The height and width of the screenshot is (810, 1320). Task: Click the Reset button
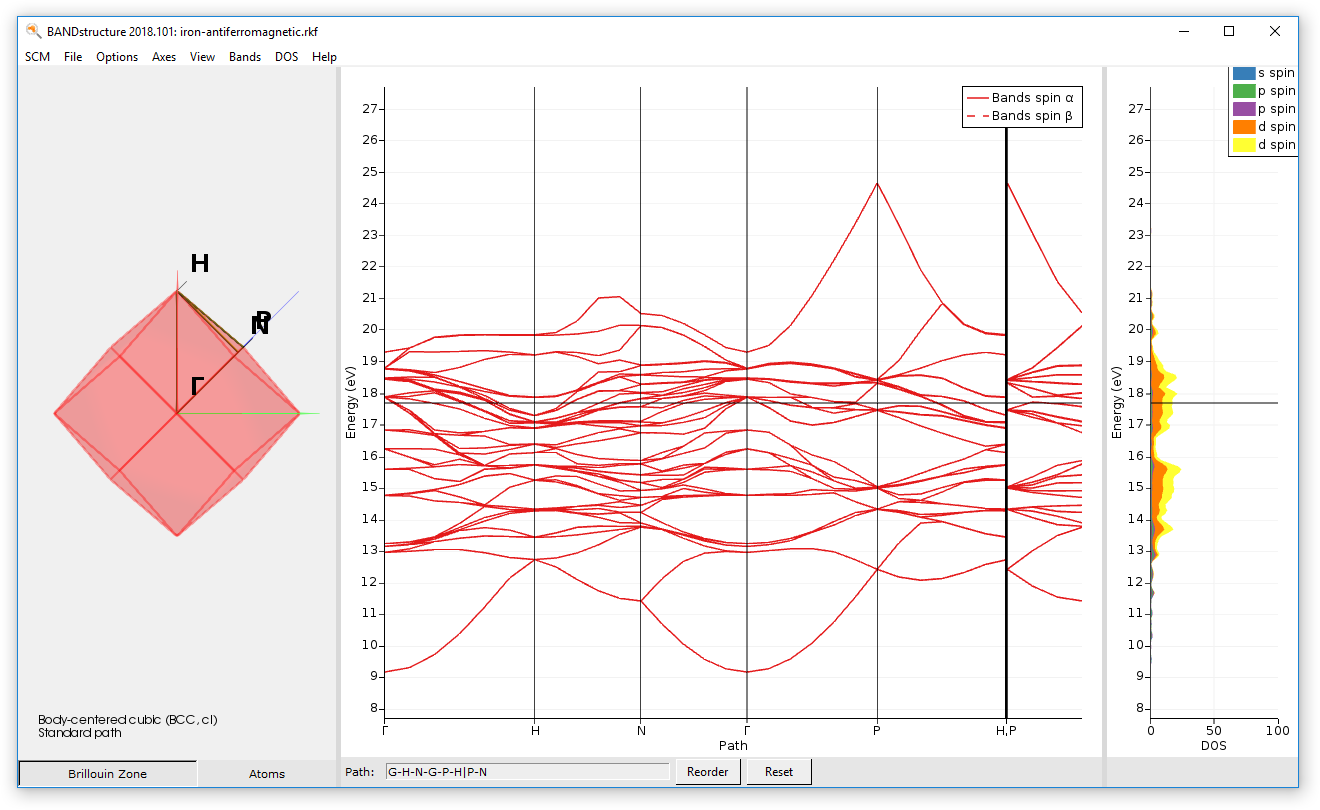click(x=778, y=771)
